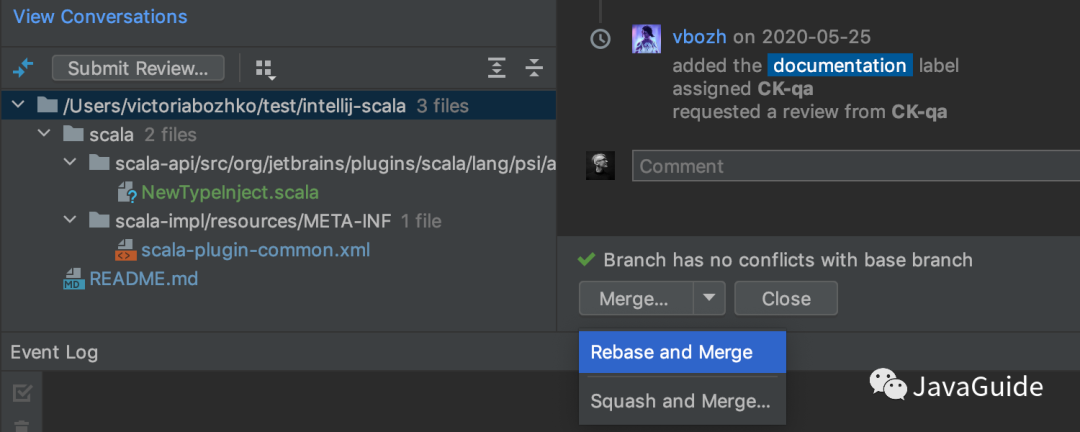Click the scala-plugin-common.xml file icon
Screen dimensions: 1080x432
(126, 249)
